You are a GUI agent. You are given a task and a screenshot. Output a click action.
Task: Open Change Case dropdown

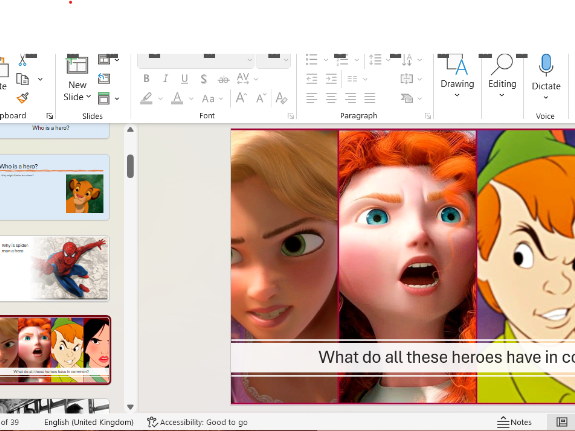[212, 98]
